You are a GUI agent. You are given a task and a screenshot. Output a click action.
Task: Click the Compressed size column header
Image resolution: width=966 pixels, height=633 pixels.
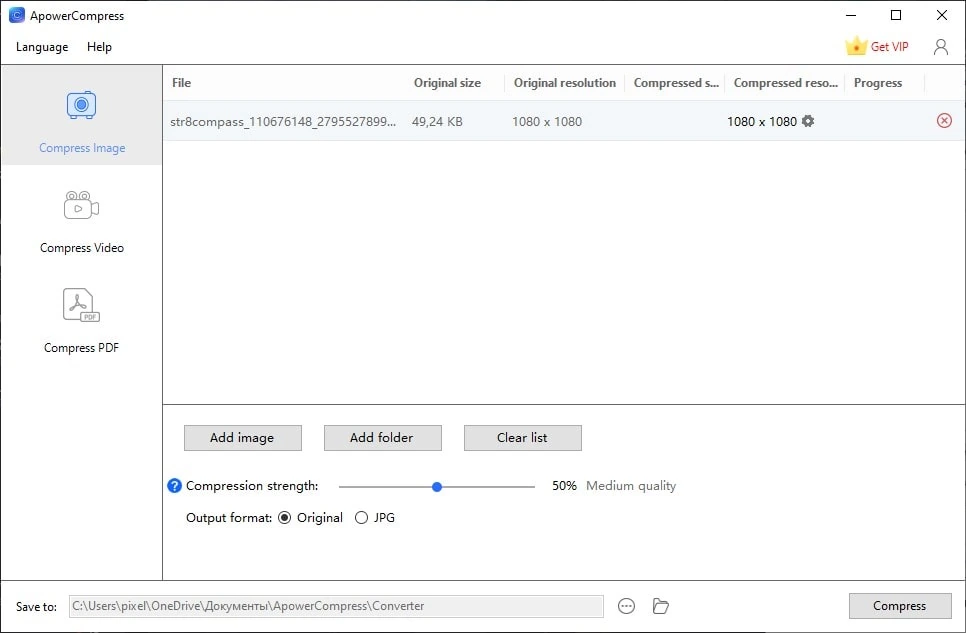676,83
